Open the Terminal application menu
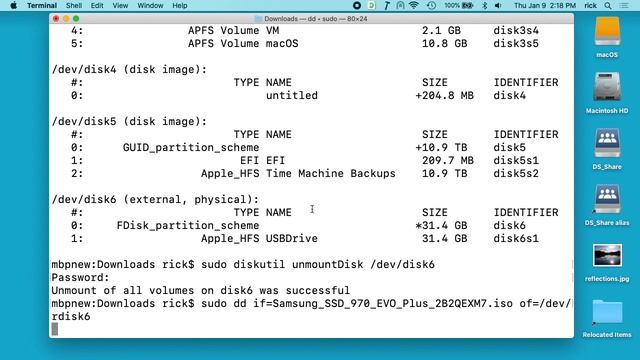Screen dimensions: 640x360 pos(42,6)
